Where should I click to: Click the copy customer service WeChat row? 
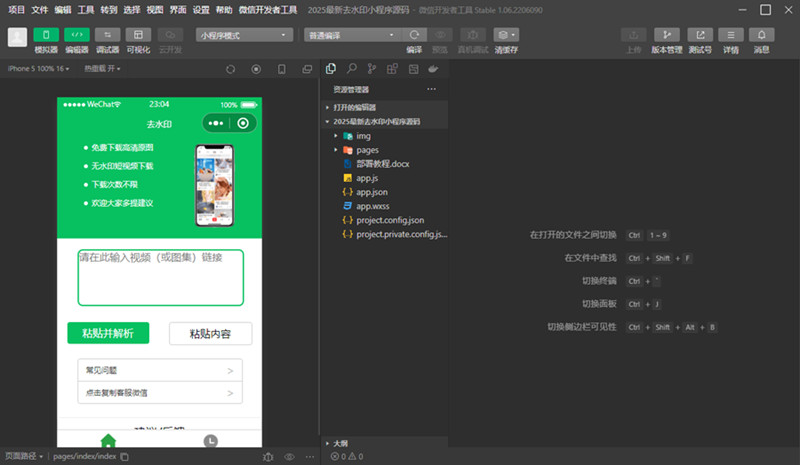coord(160,393)
